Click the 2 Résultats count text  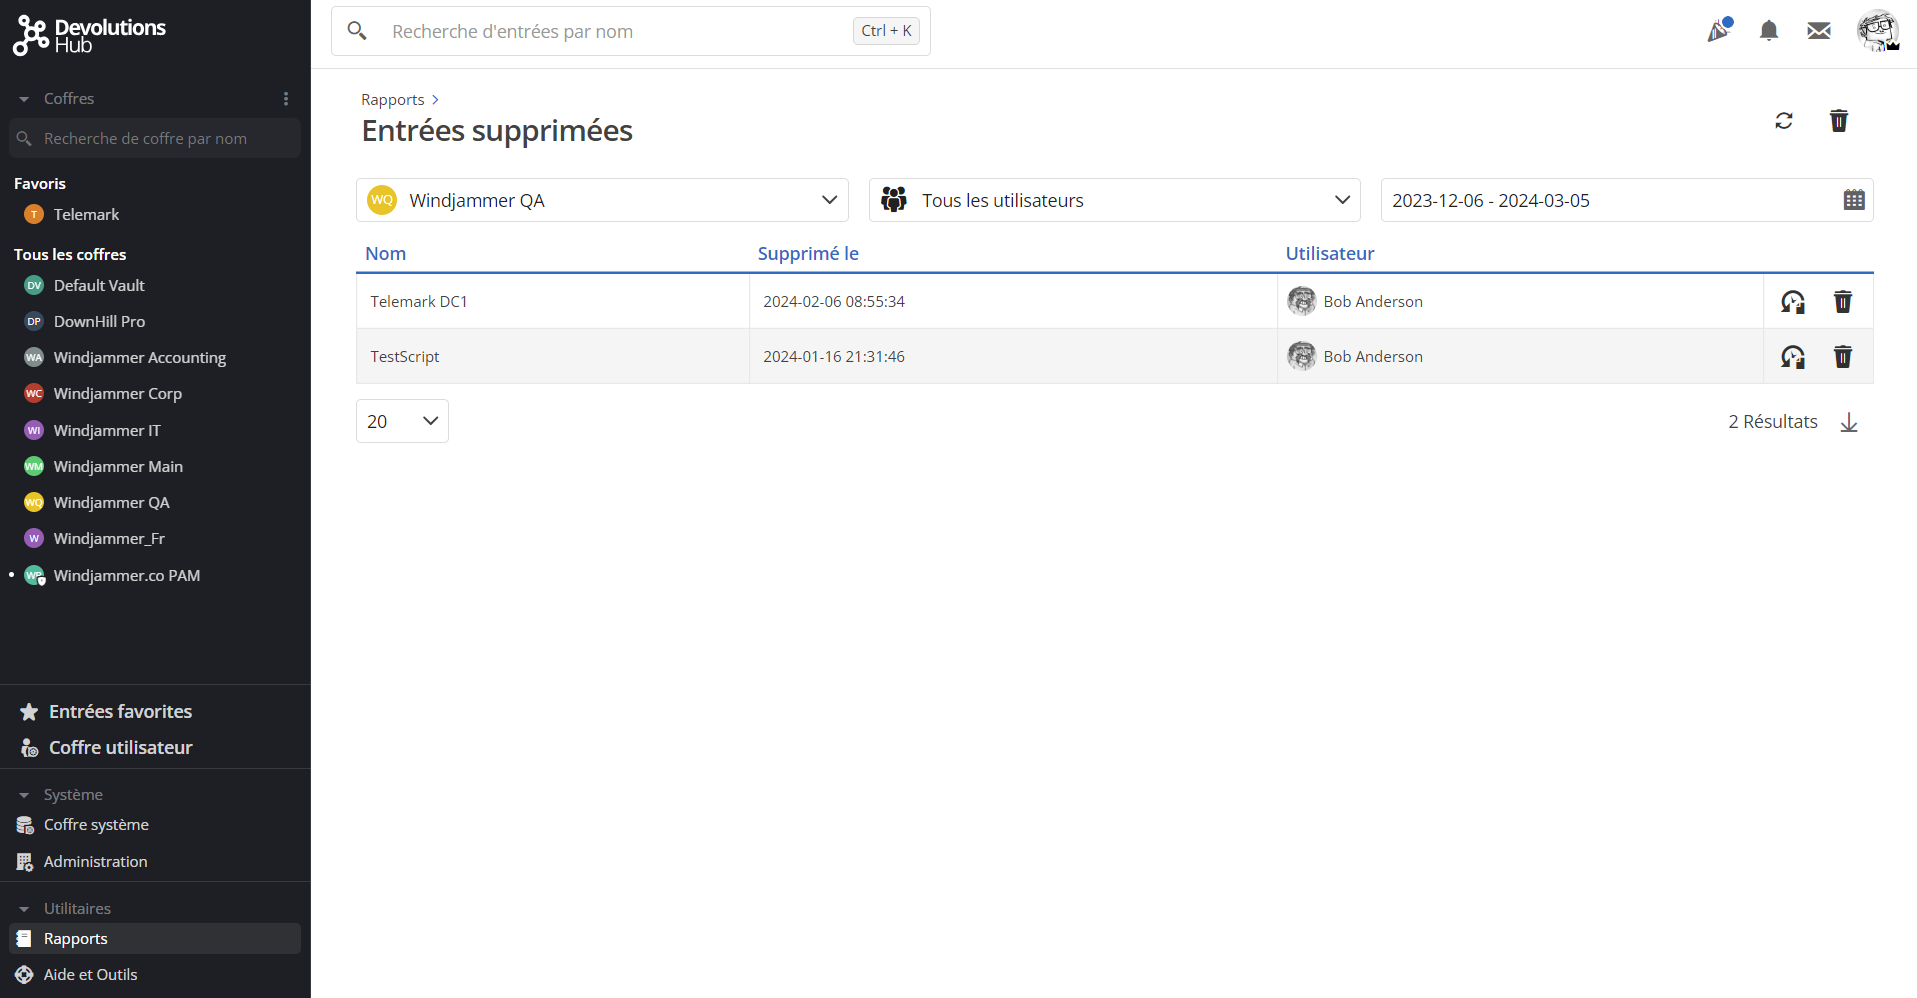[1773, 422]
